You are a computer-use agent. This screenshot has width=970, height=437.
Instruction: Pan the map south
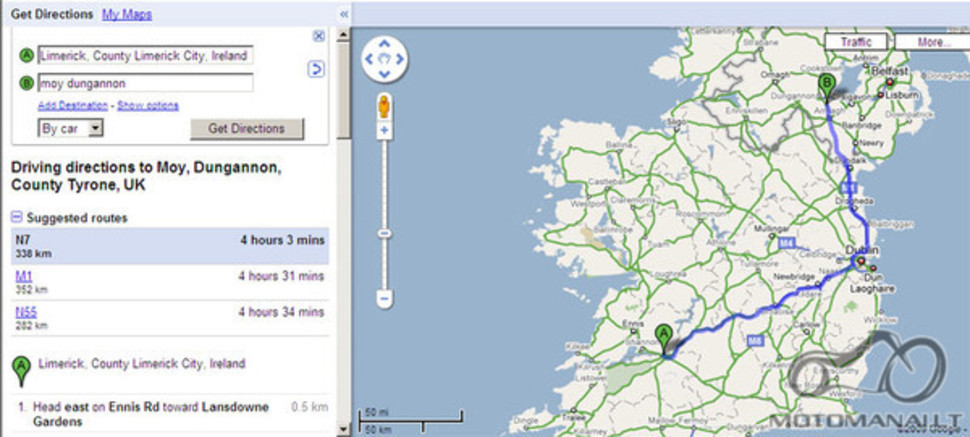click(384, 74)
